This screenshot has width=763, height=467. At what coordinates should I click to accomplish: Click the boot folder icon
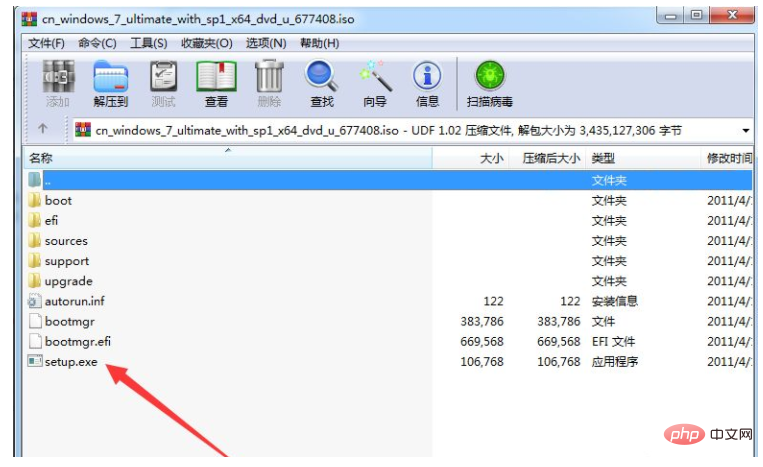[x=35, y=200]
